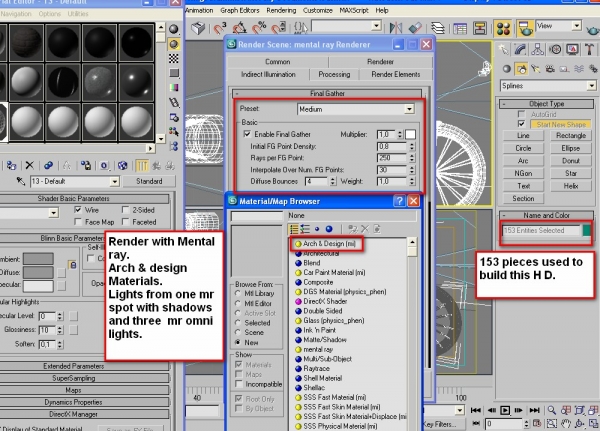Collapse the Final Gather rollout
This screenshot has width=600, height=431.
tap(328, 93)
